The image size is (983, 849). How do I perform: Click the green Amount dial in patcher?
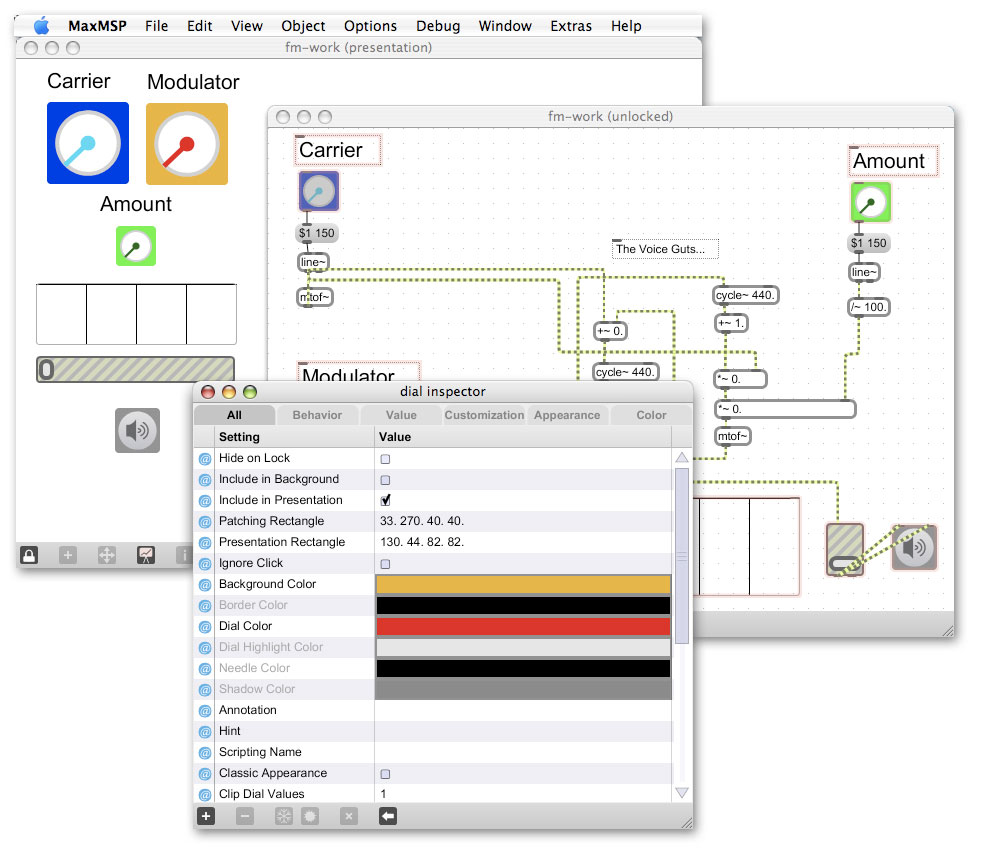(x=870, y=203)
